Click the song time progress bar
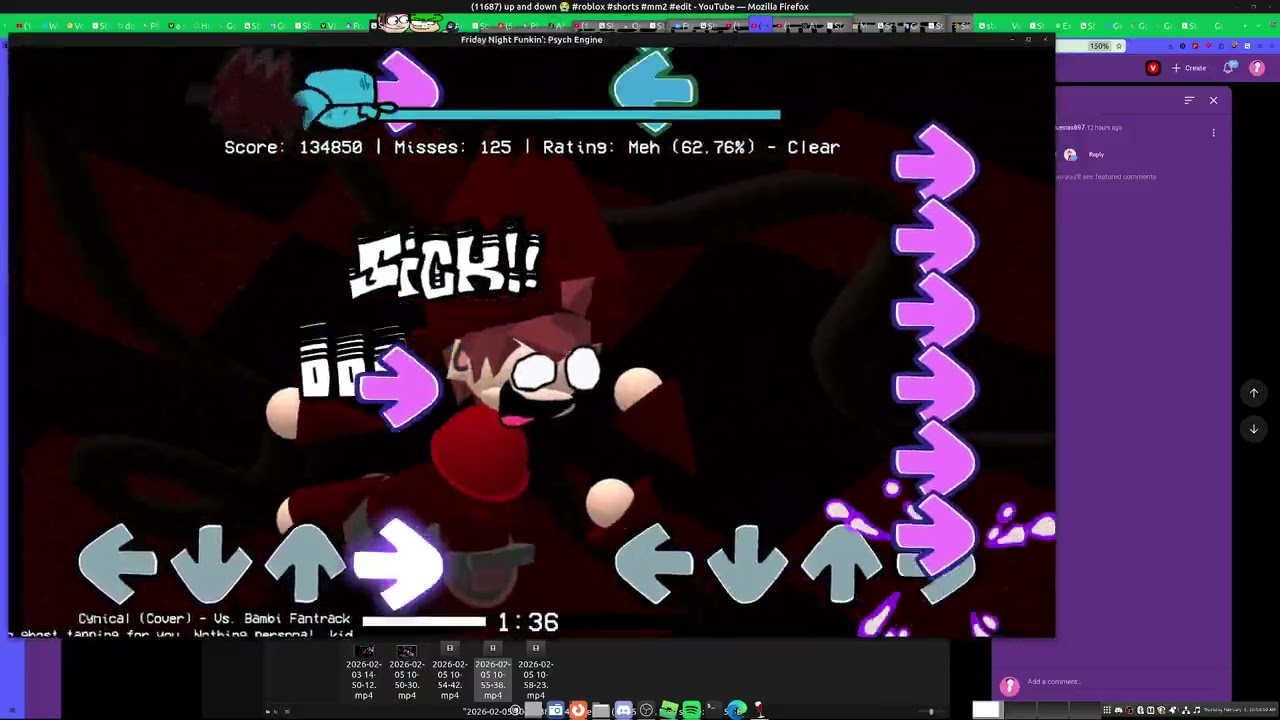Viewport: 1280px width, 720px height. point(424,622)
